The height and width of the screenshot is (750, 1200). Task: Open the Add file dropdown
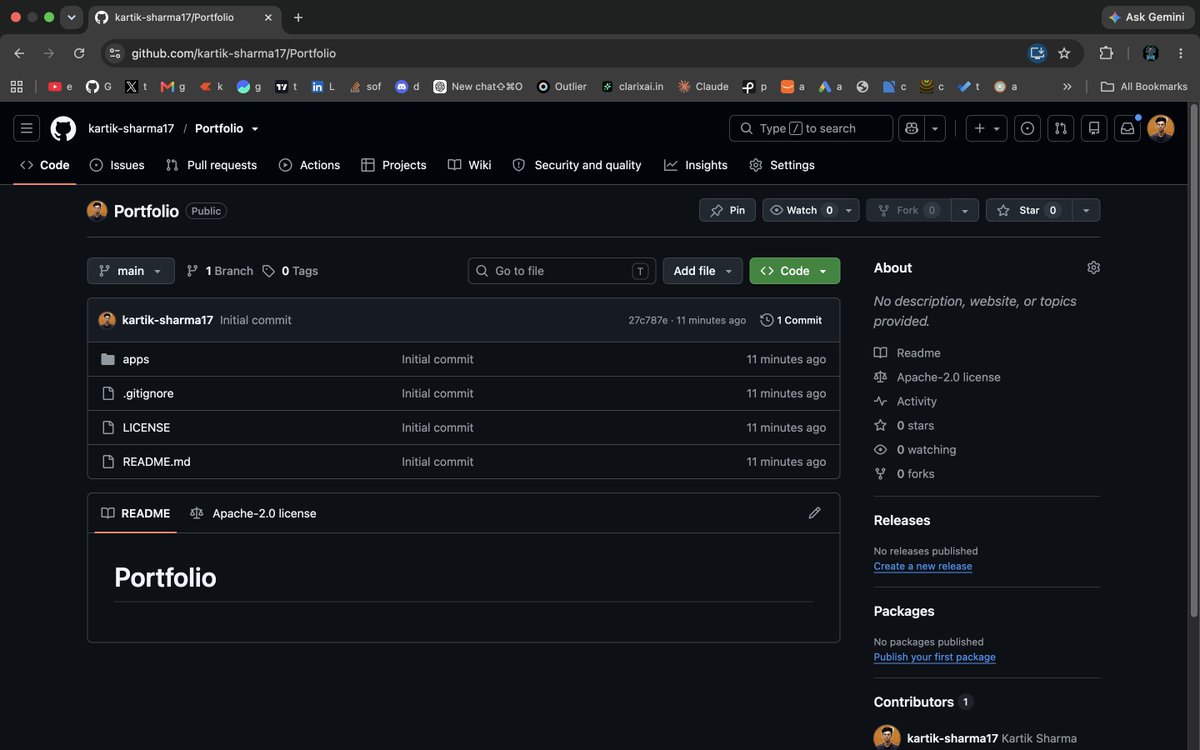tap(703, 271)
